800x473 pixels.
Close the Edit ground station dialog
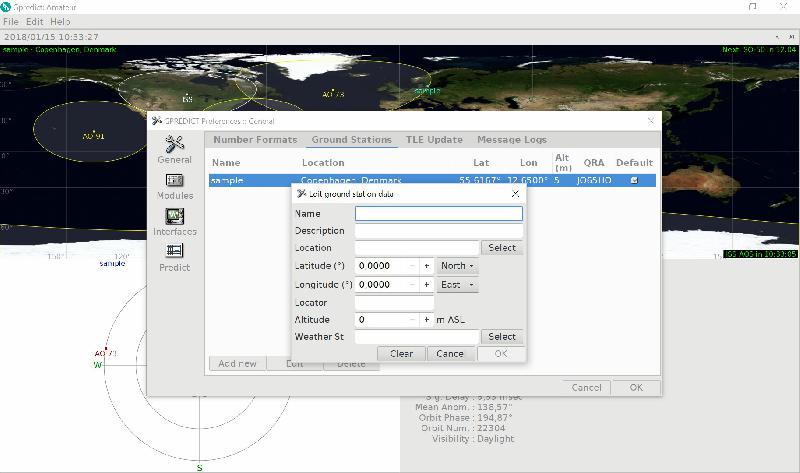[x=515, y=193]
